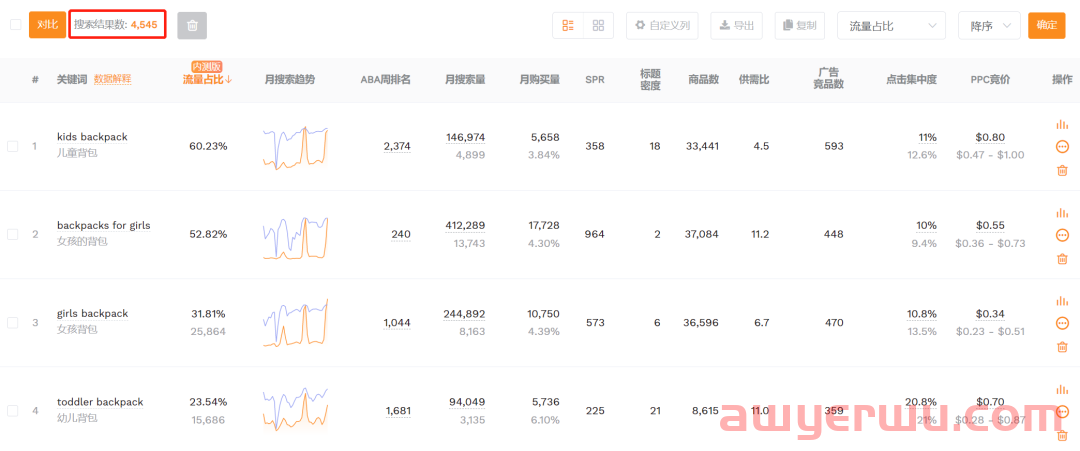
Task: Select the backpacks for girls row checkbox
Action: [13, 234]
